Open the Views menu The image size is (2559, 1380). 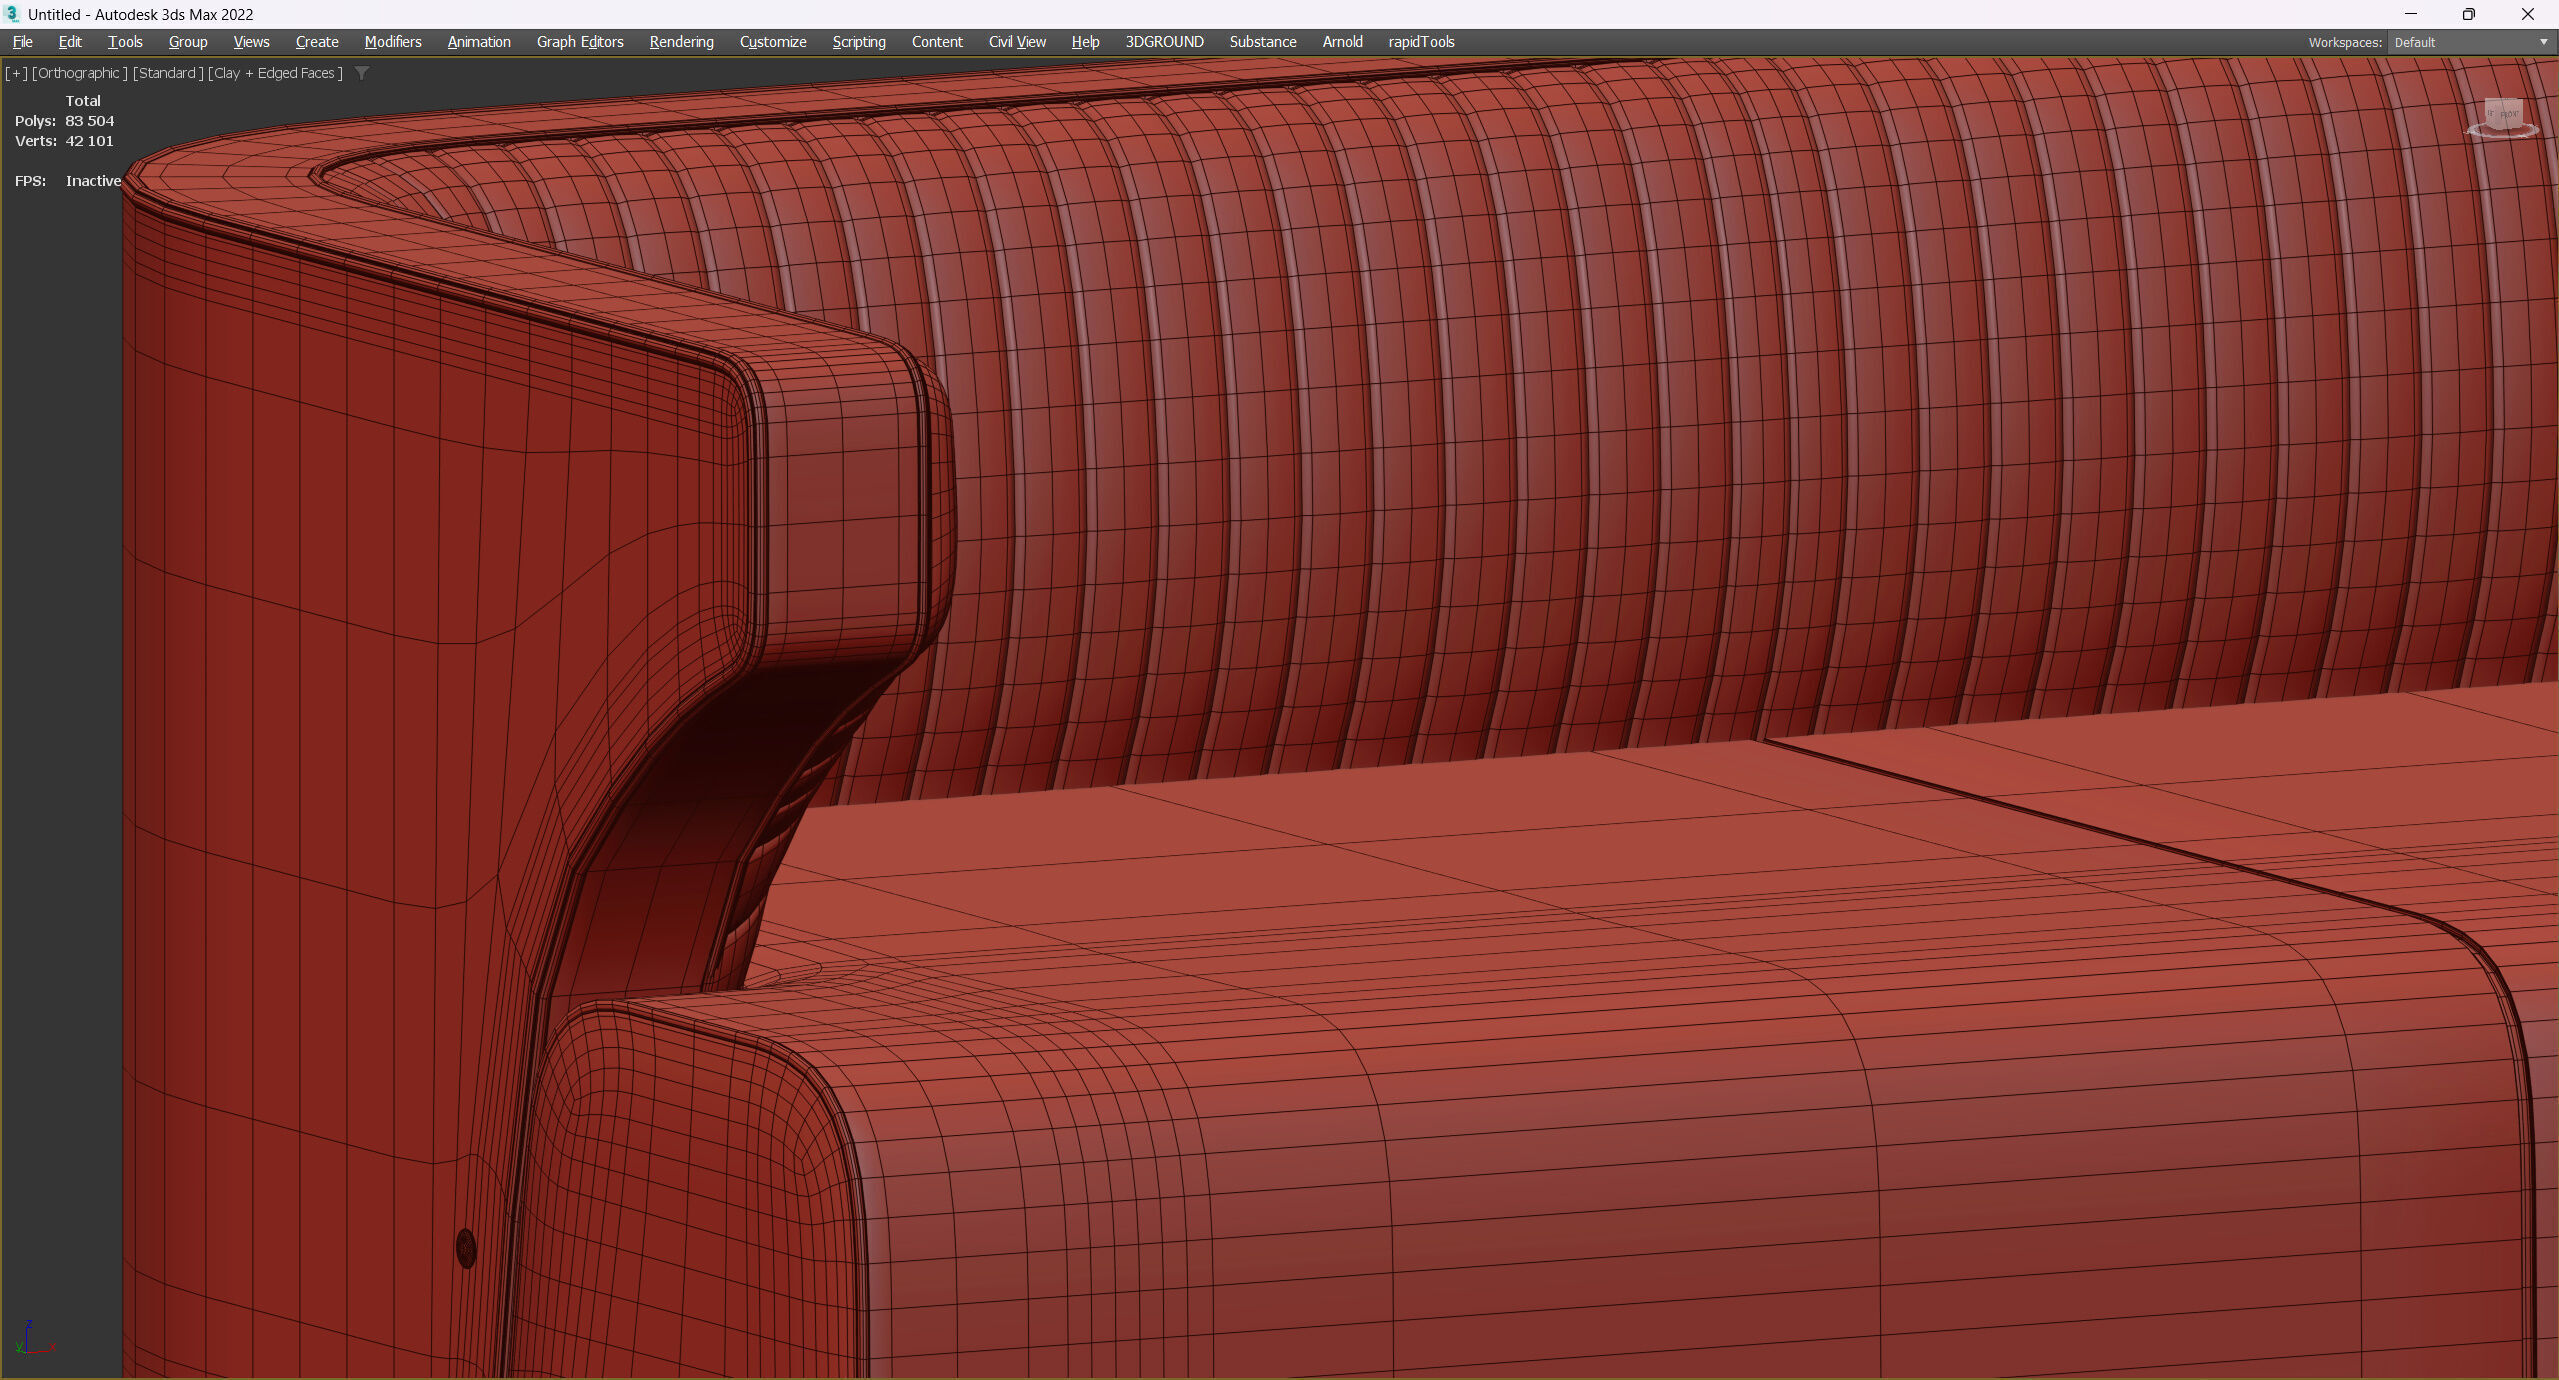(x=251, y=42)
